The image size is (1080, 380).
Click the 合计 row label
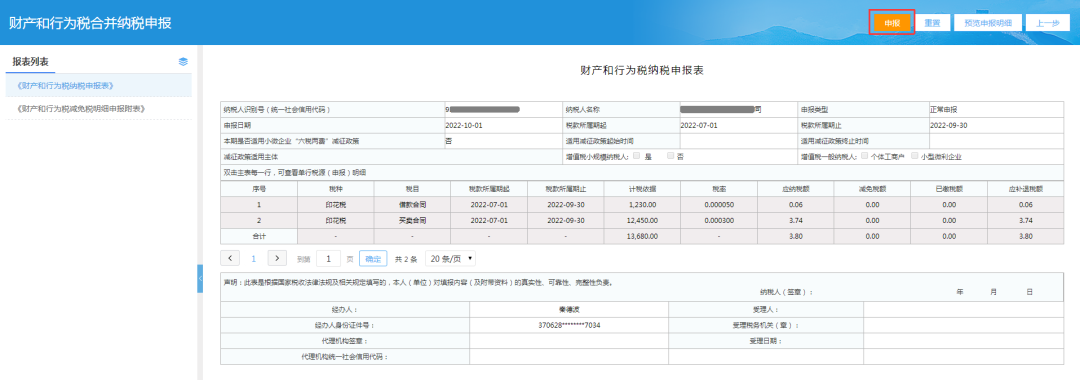click(x=259, y=236)
